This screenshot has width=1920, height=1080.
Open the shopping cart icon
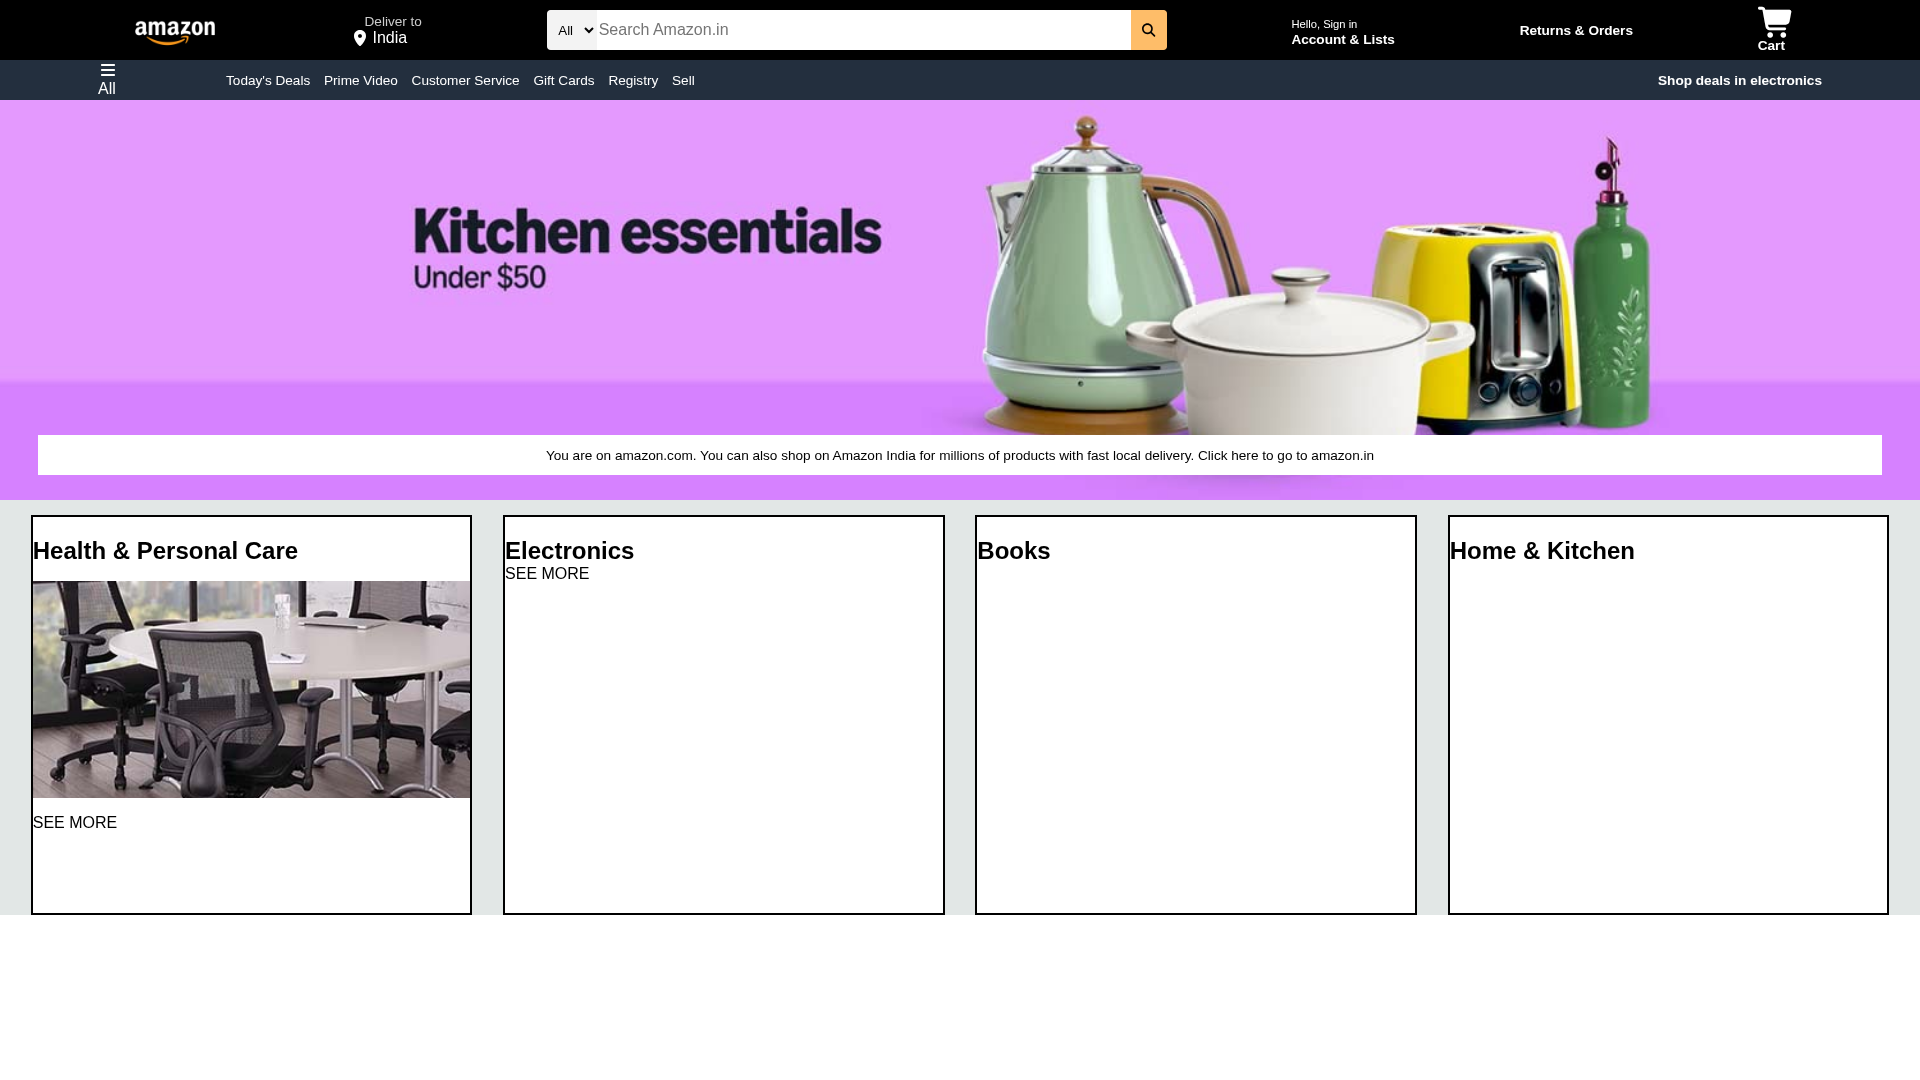[1774, 22]
